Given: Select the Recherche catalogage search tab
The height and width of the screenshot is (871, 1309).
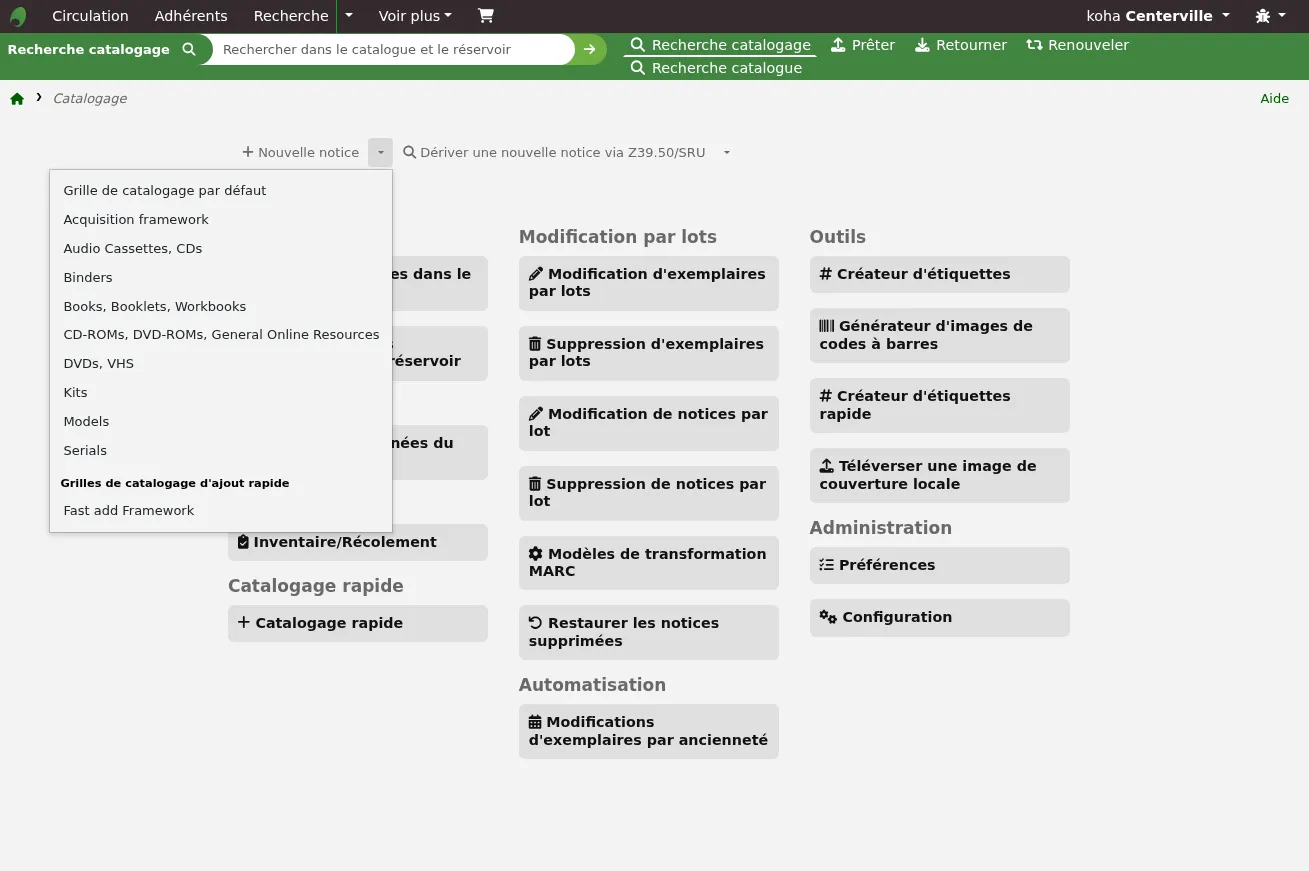Looking at the screenshot, I should [x=720, y=45].
